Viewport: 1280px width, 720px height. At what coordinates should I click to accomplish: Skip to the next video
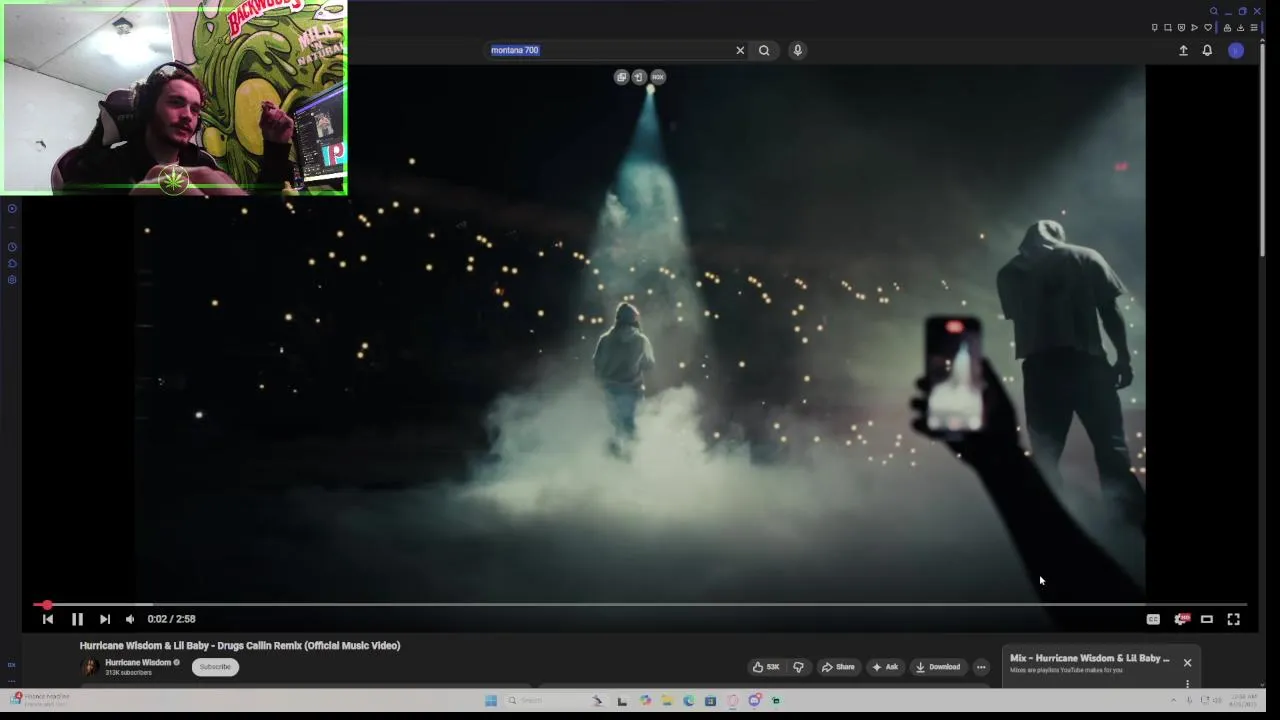[105, 619]
